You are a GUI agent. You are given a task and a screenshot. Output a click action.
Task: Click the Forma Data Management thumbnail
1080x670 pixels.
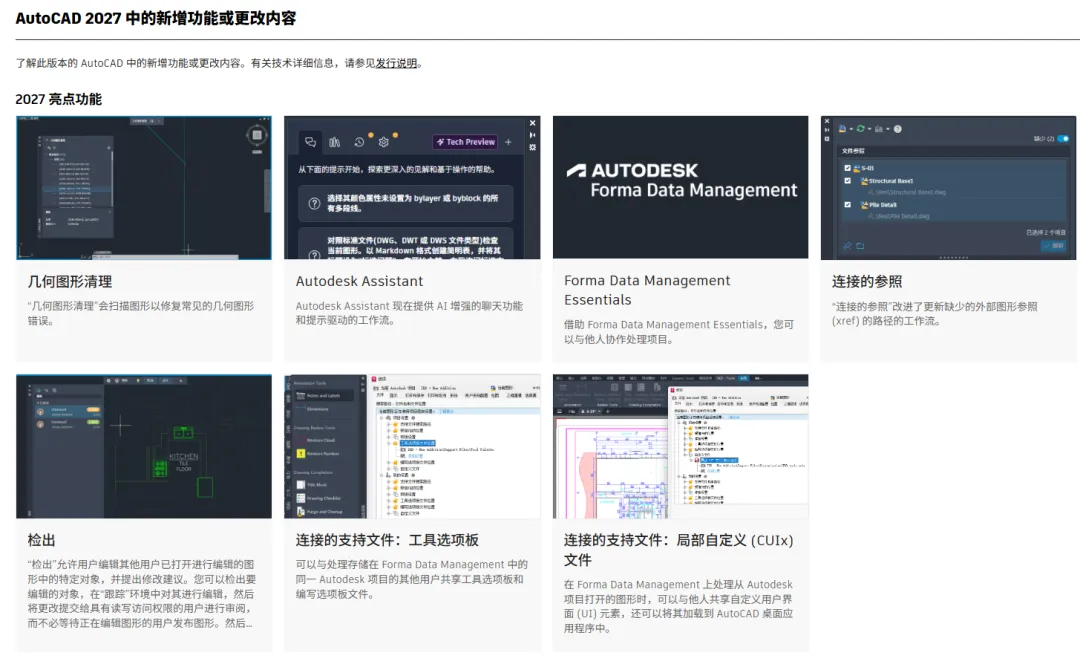pyautogui.click(x=681, y=187)
